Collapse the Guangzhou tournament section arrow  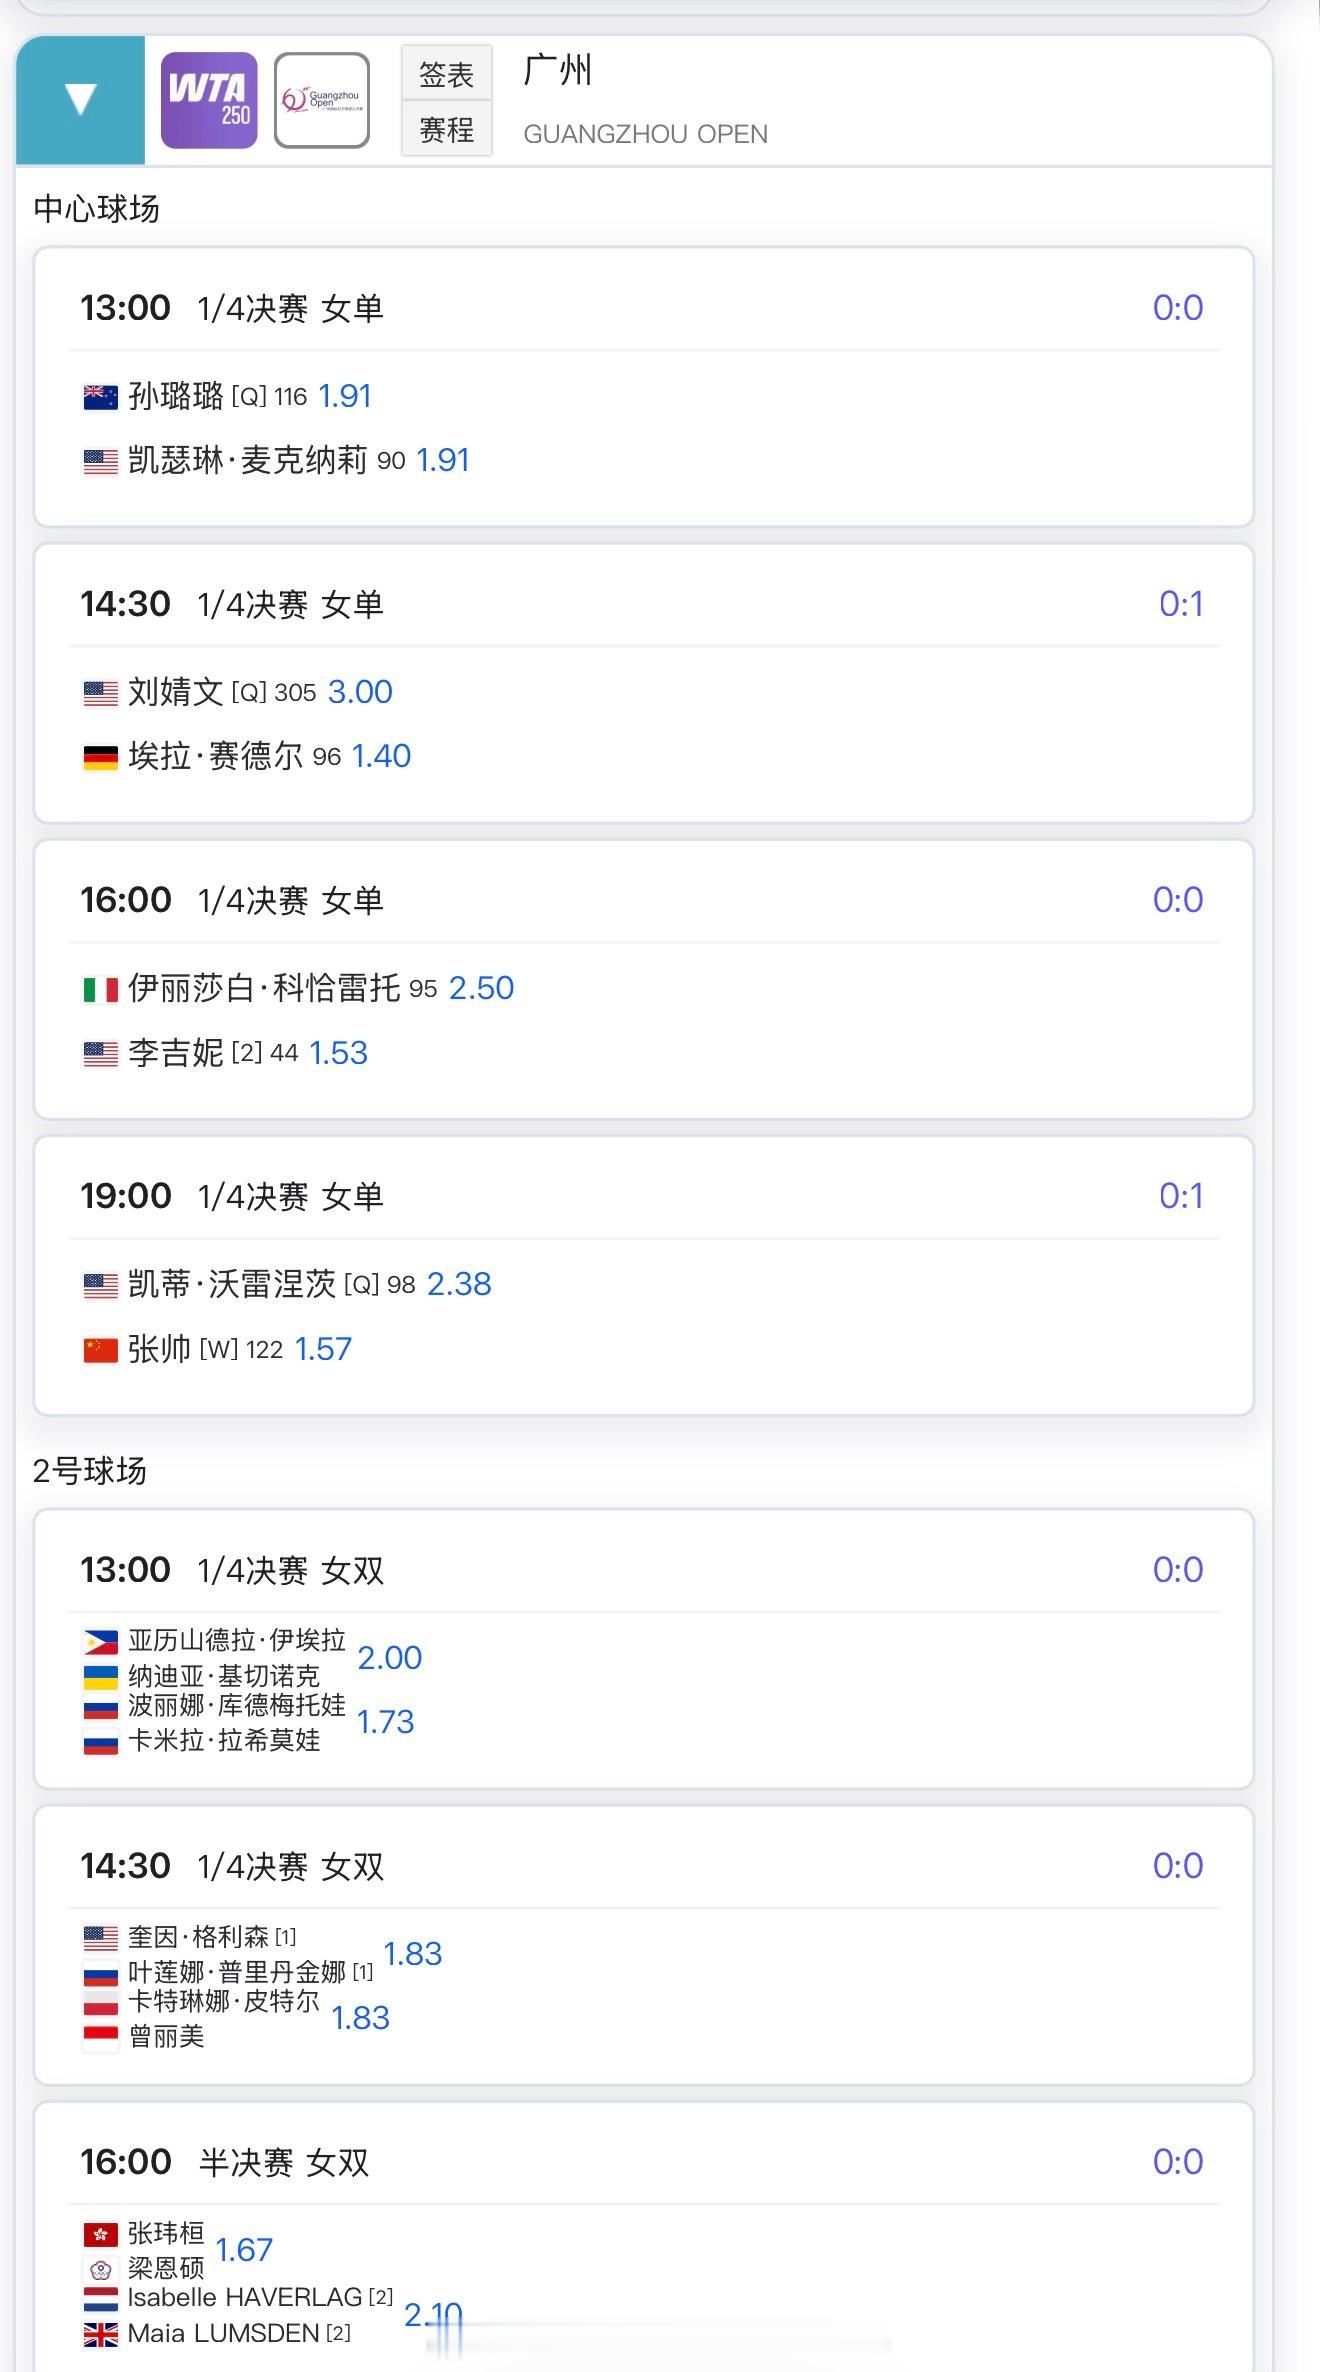[80, 100]
